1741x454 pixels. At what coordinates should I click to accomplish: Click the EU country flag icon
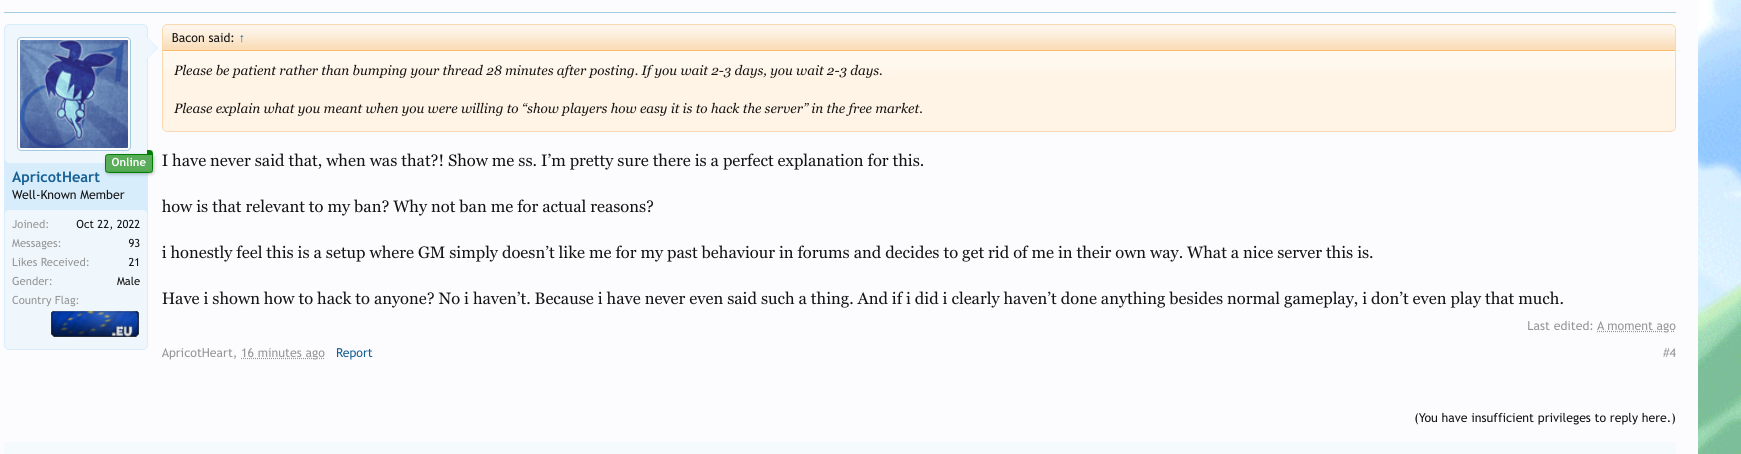coord(95,324)
